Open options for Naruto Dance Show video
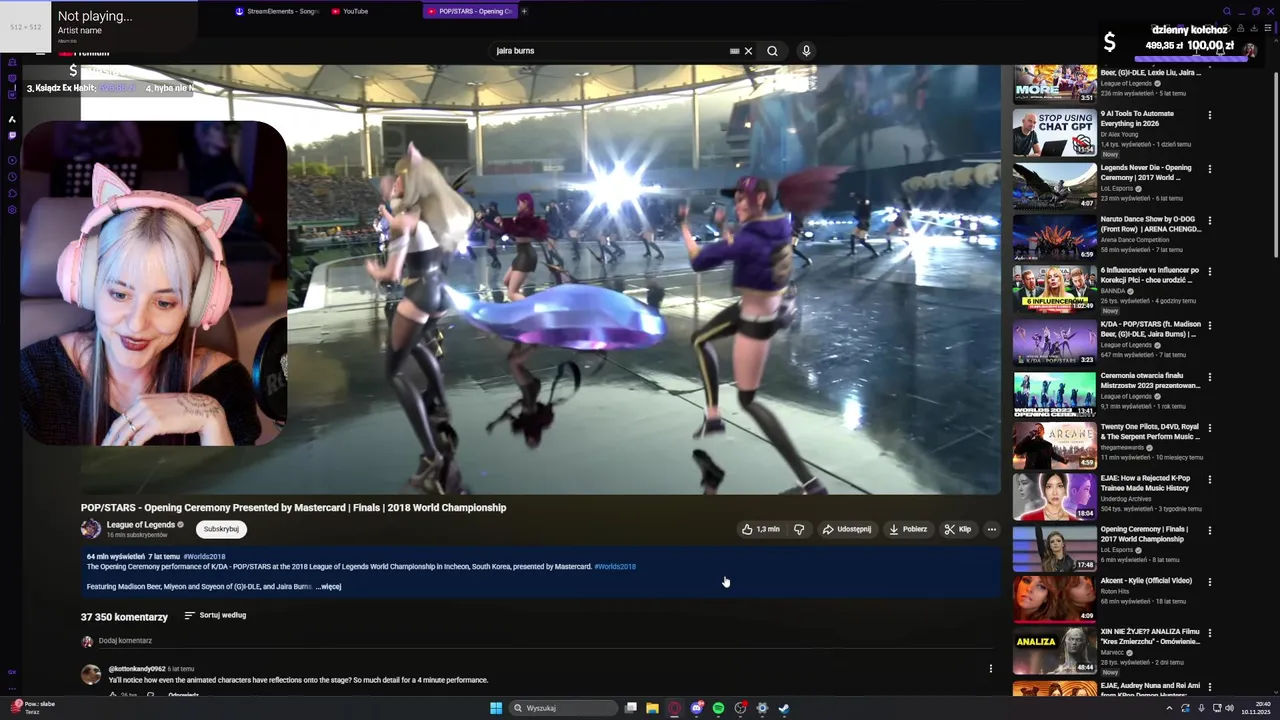Viewport: 1280px width, 720px height. pyautogui.click(x=1209, y=220)
